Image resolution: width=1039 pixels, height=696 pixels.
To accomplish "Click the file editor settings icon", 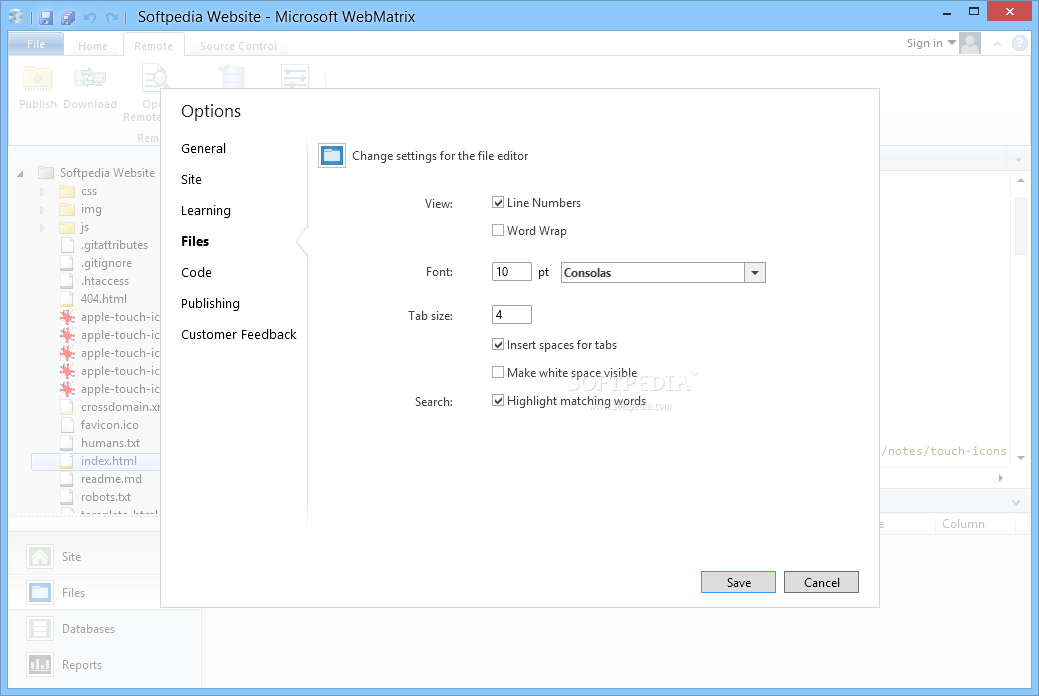I will pyautogui.click(x=332, y=156).
